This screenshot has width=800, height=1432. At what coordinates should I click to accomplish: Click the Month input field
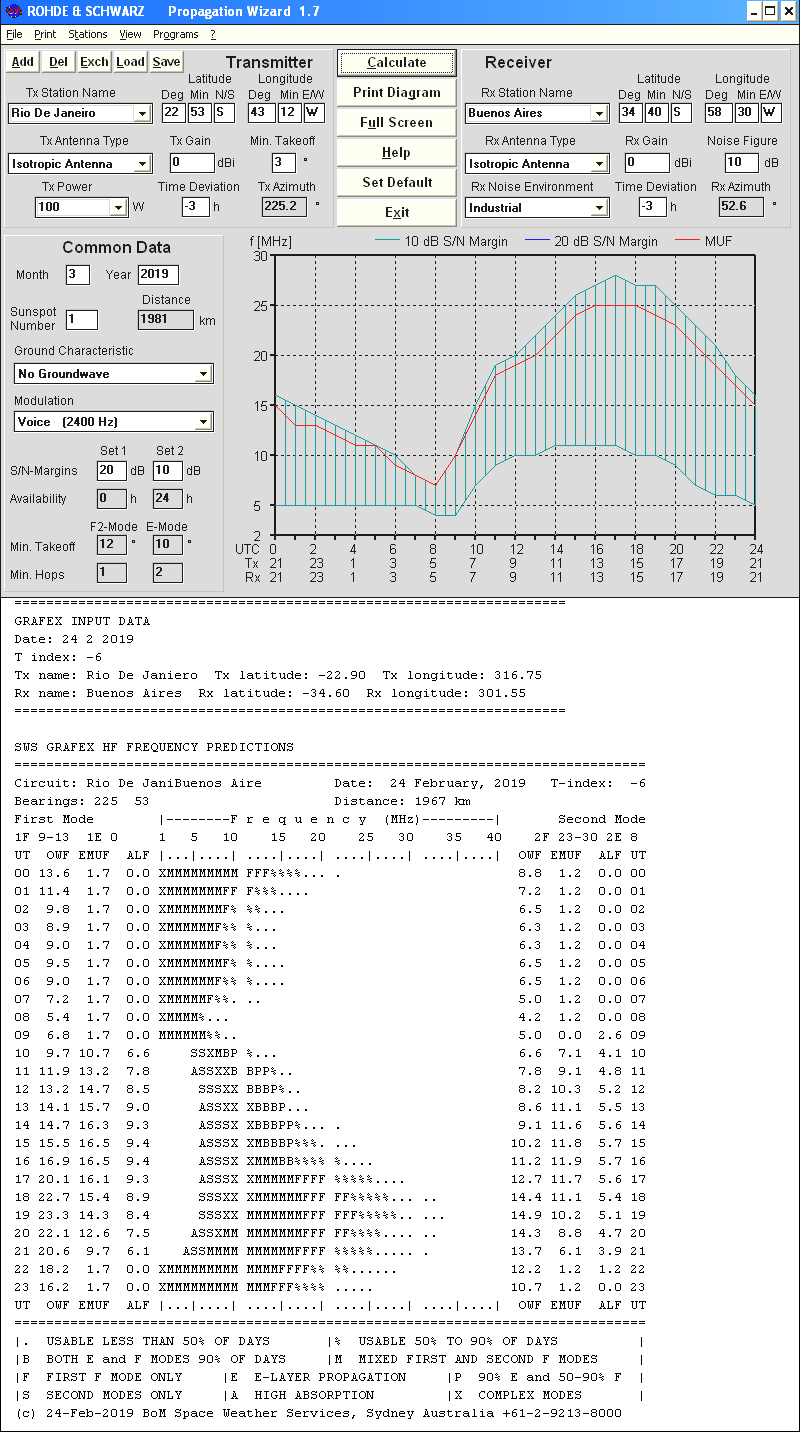pyautogui.click(x=78, y=274)
